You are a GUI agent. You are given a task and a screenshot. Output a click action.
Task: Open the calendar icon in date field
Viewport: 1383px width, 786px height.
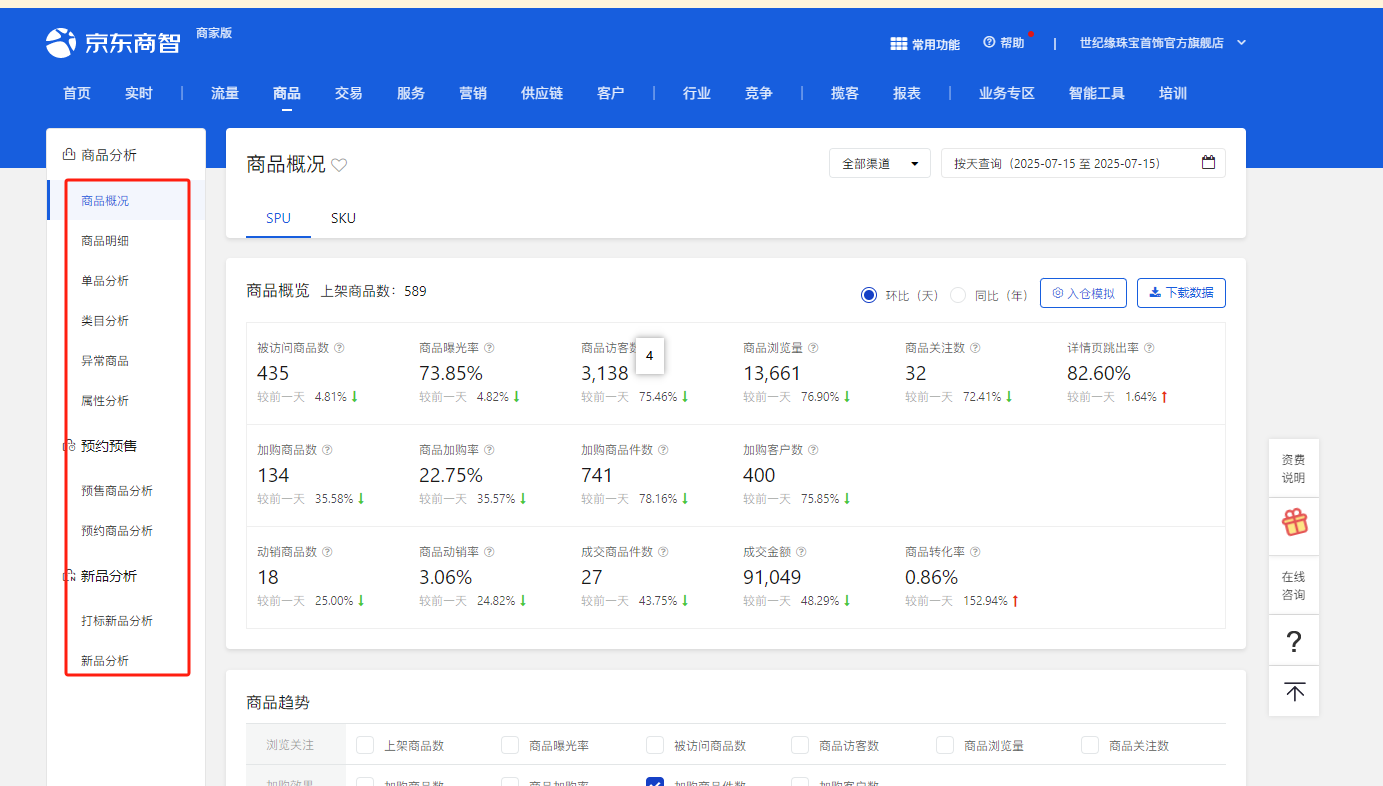tap(1208, 163)
